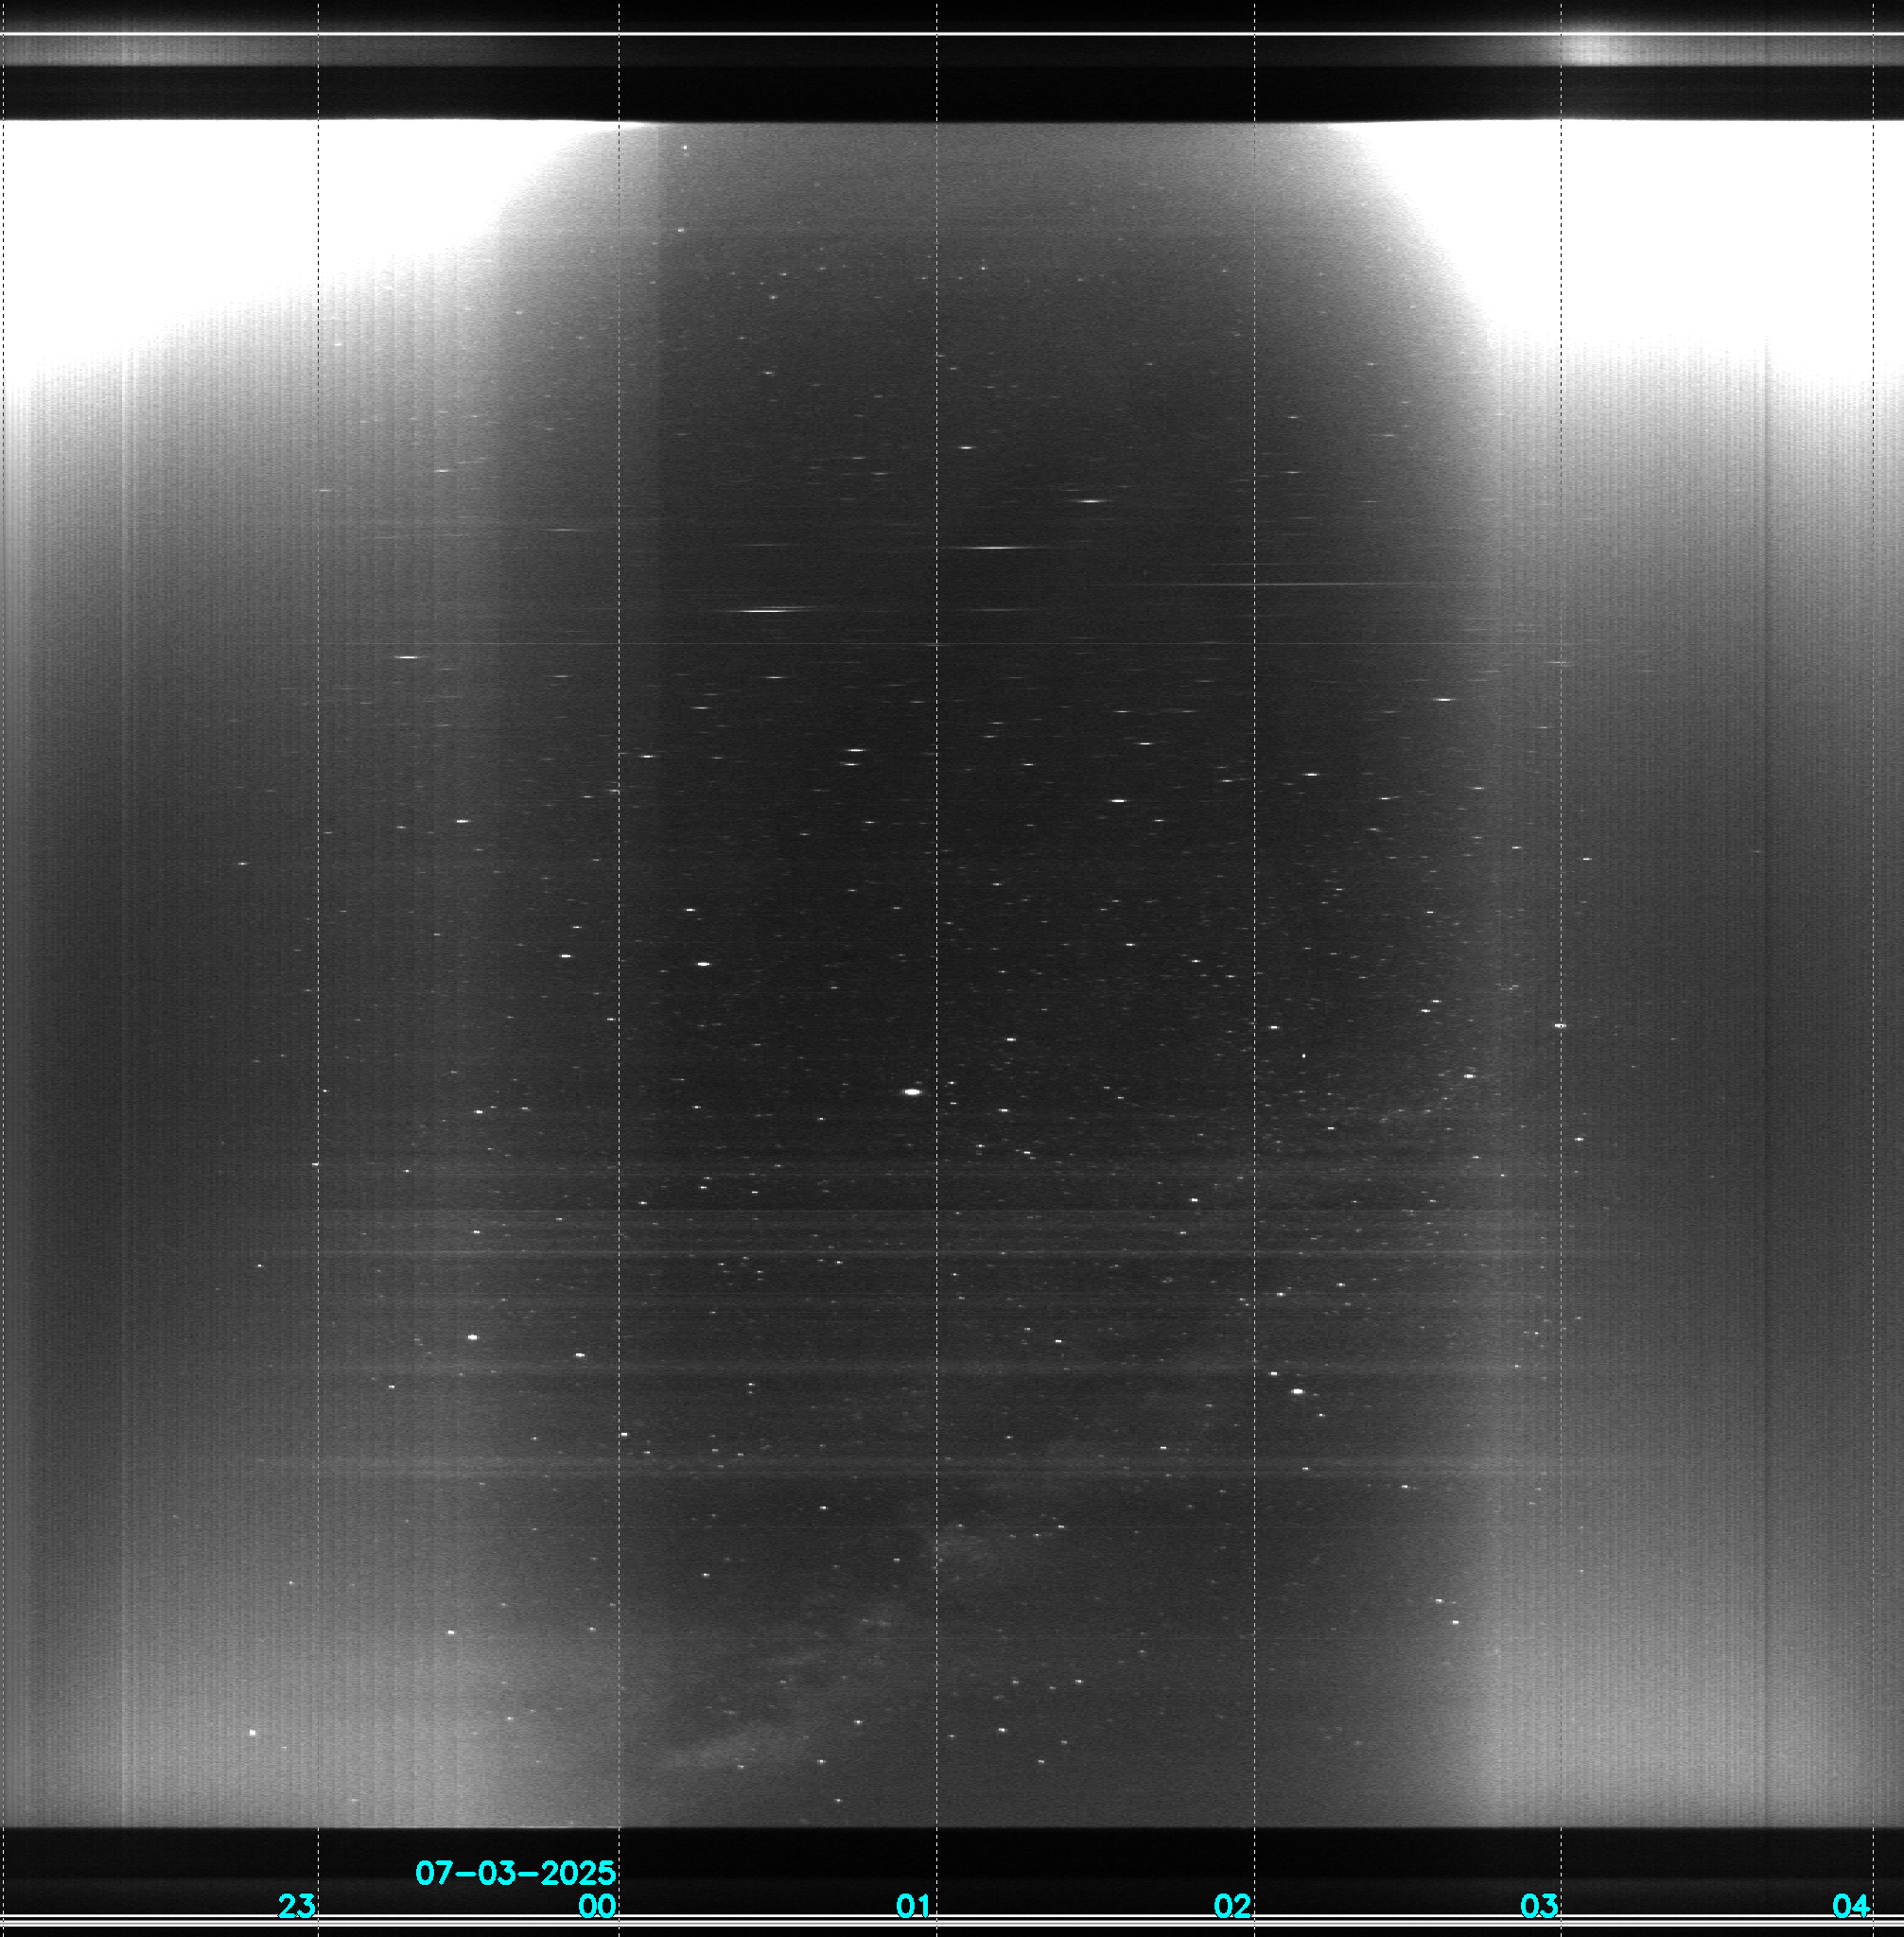Click the hour label 02
1904x1937 pixels.
click(1232, 1906)
